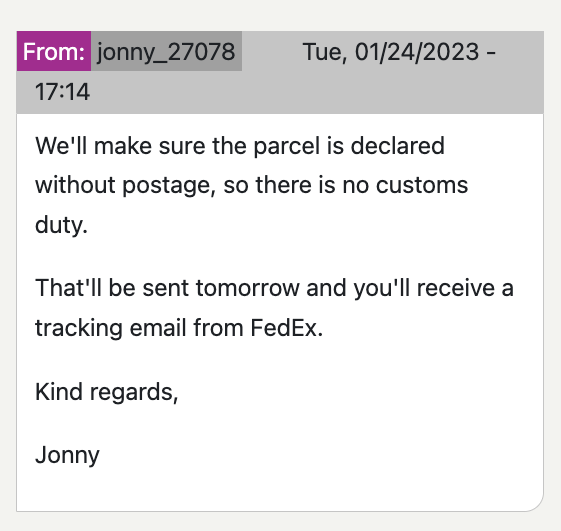The height and width of the screenshot is (531, 561).
Task: Click the line "We'll make sure the parcel is declared"
Action: (240, 146)
